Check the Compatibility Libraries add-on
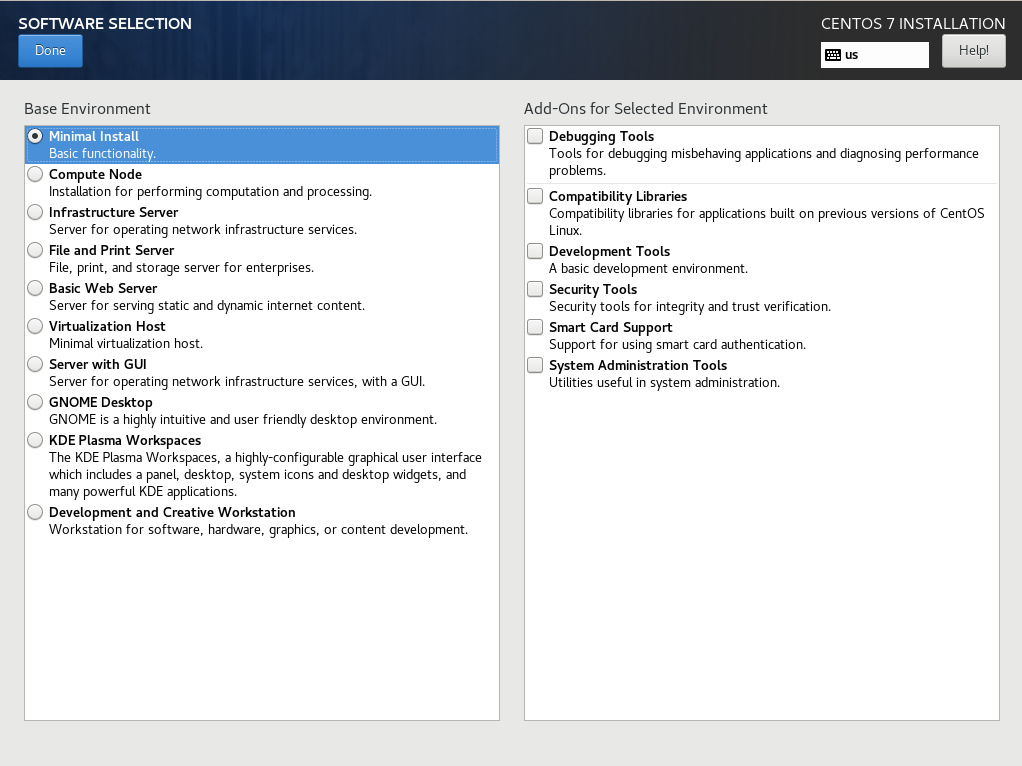 pyautogui.click(x=535, y=196)
